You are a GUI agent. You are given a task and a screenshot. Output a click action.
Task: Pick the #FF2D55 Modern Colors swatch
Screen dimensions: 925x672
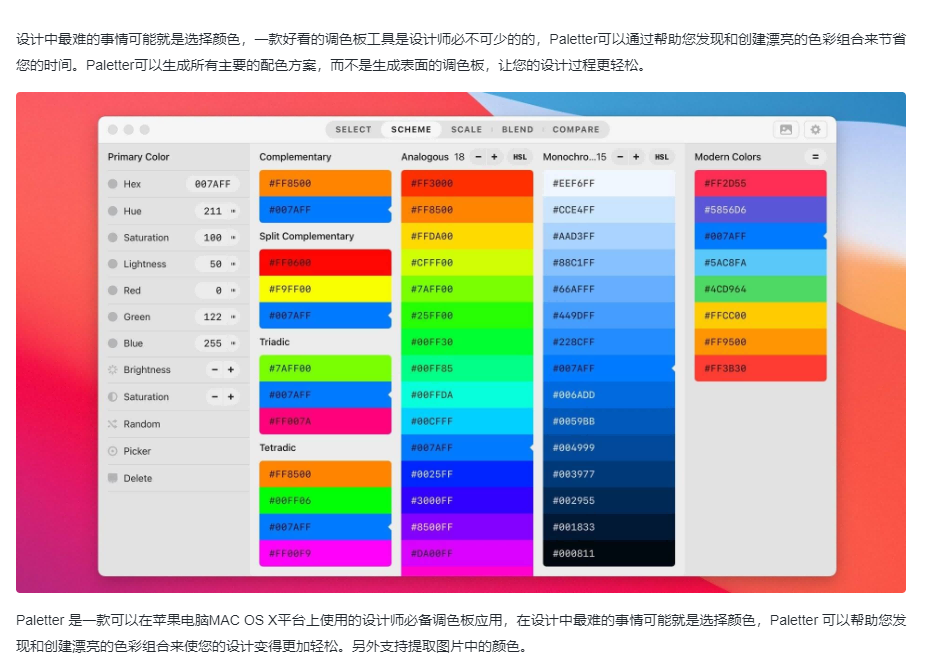[x=760, y=183]
